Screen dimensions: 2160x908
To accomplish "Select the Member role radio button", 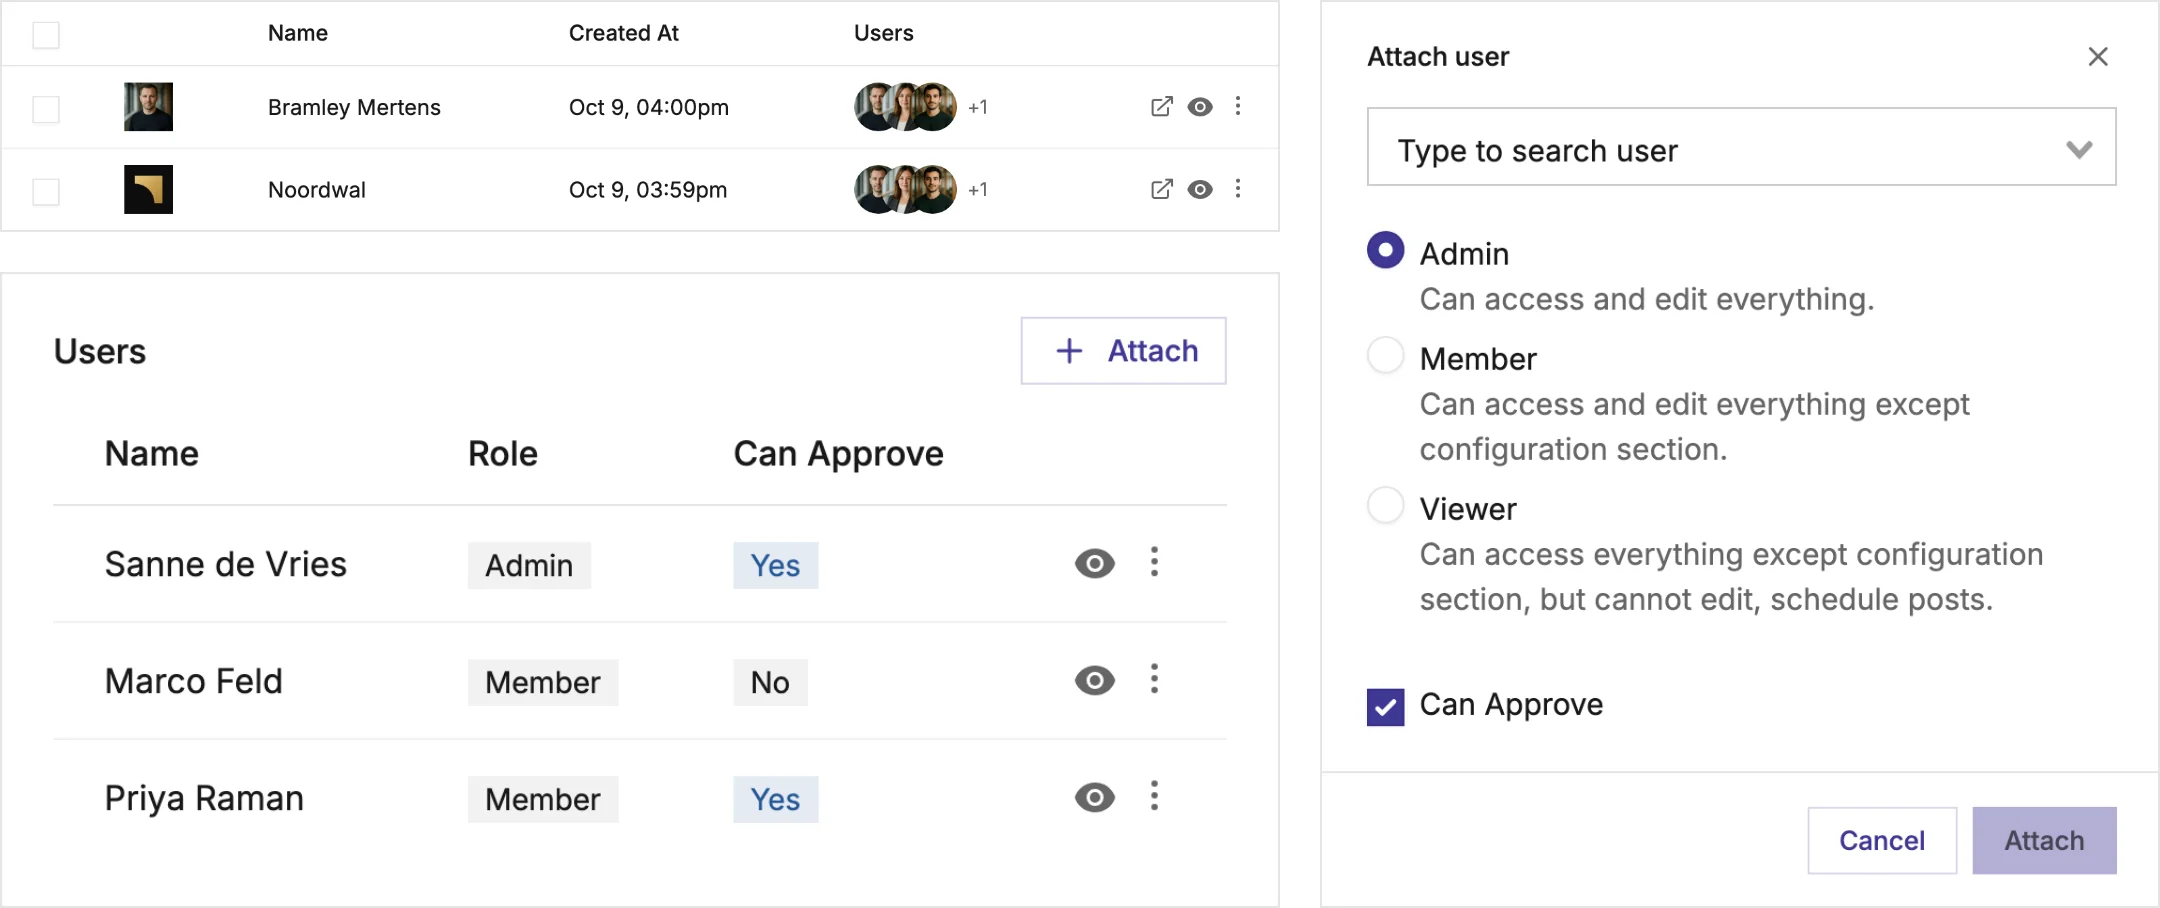I will [x=1385, y=355].
